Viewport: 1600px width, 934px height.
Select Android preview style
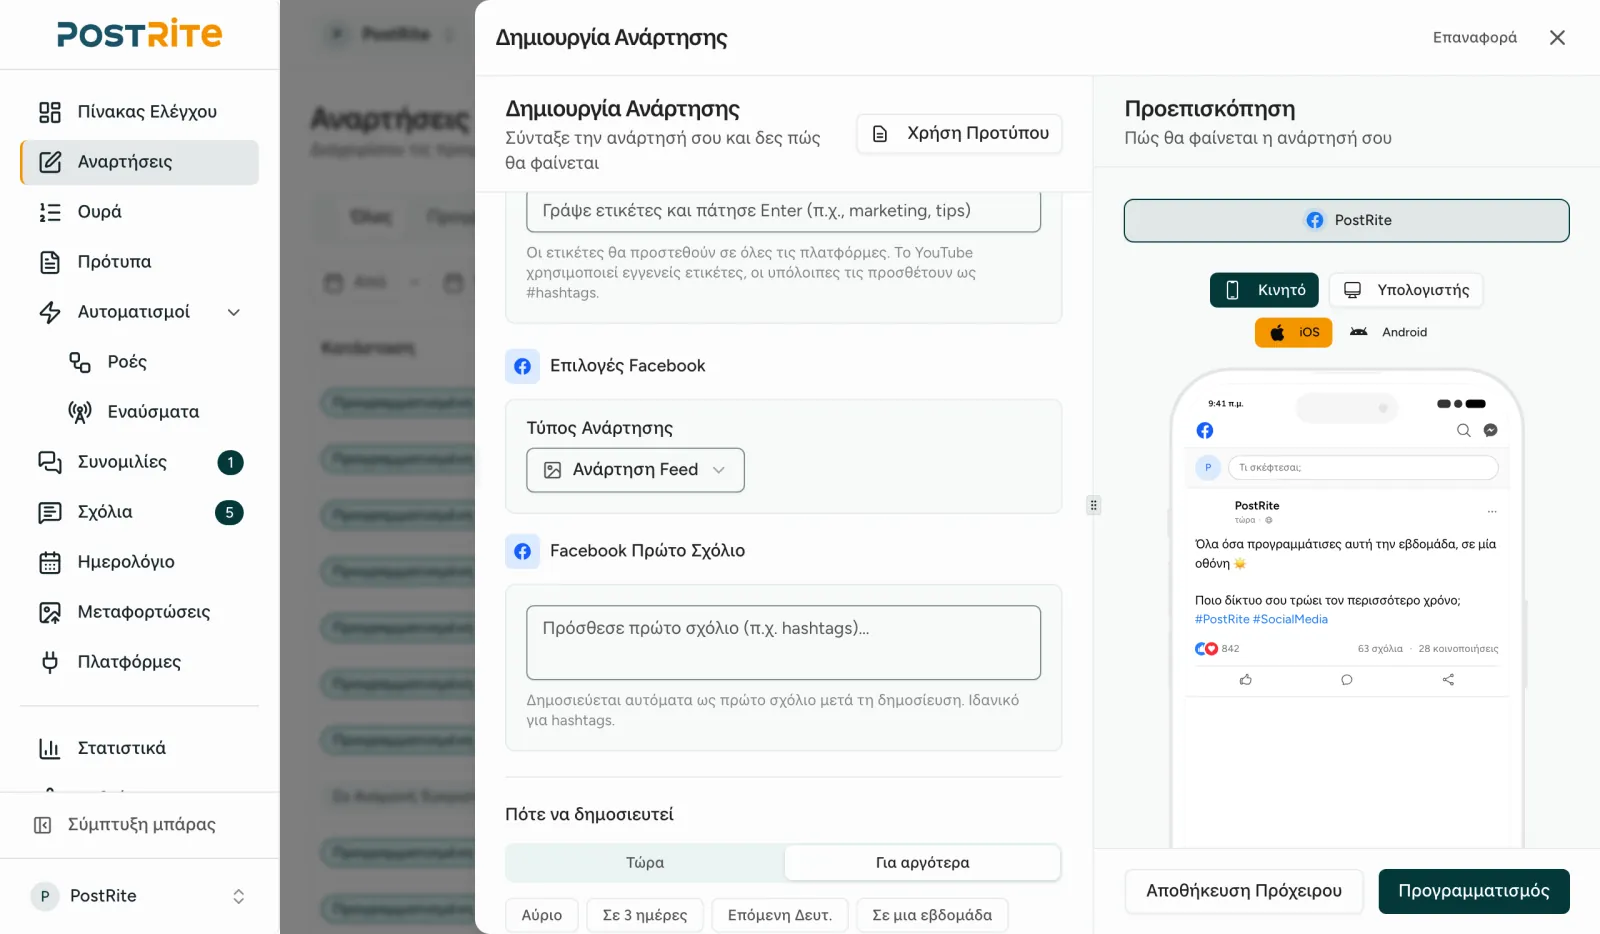tap(1388, 332)
